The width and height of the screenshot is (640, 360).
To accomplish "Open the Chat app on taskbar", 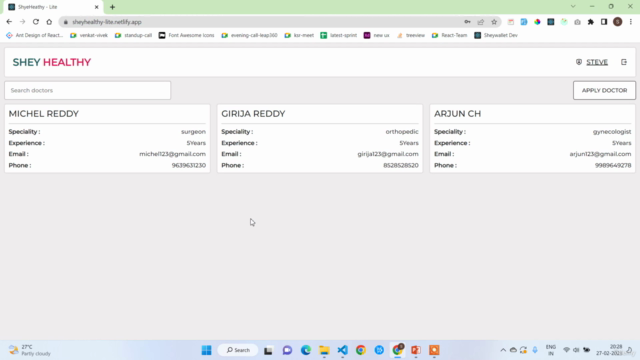I will 287,350.
